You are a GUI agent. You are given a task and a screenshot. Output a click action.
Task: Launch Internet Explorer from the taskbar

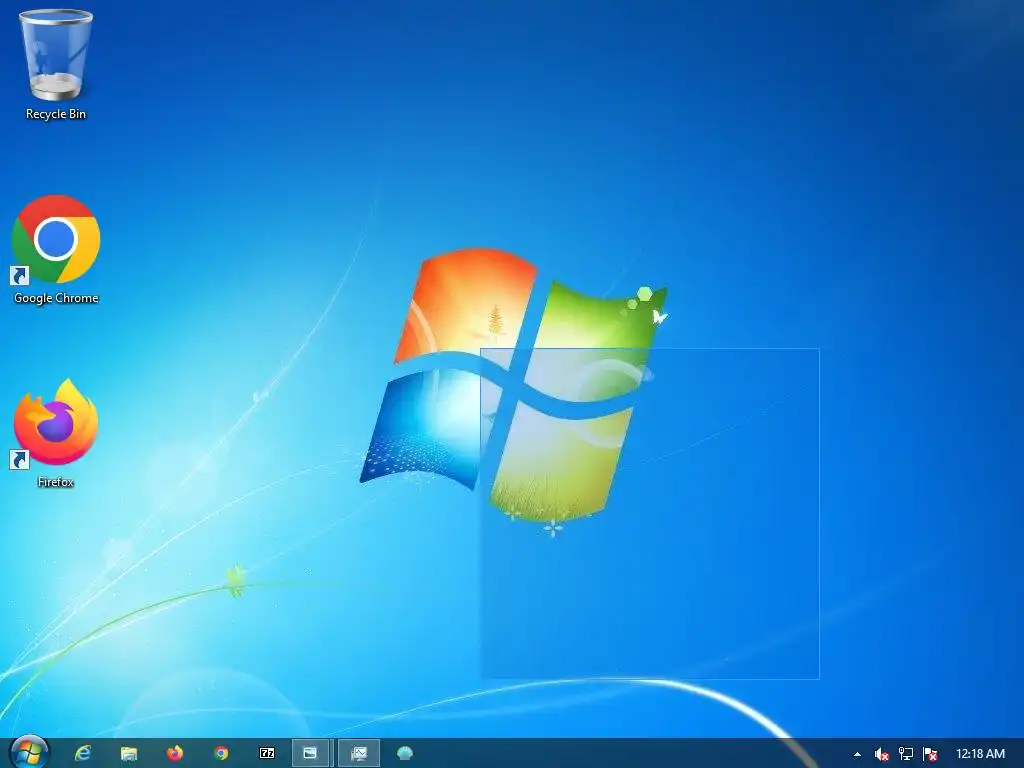[83, 753]
